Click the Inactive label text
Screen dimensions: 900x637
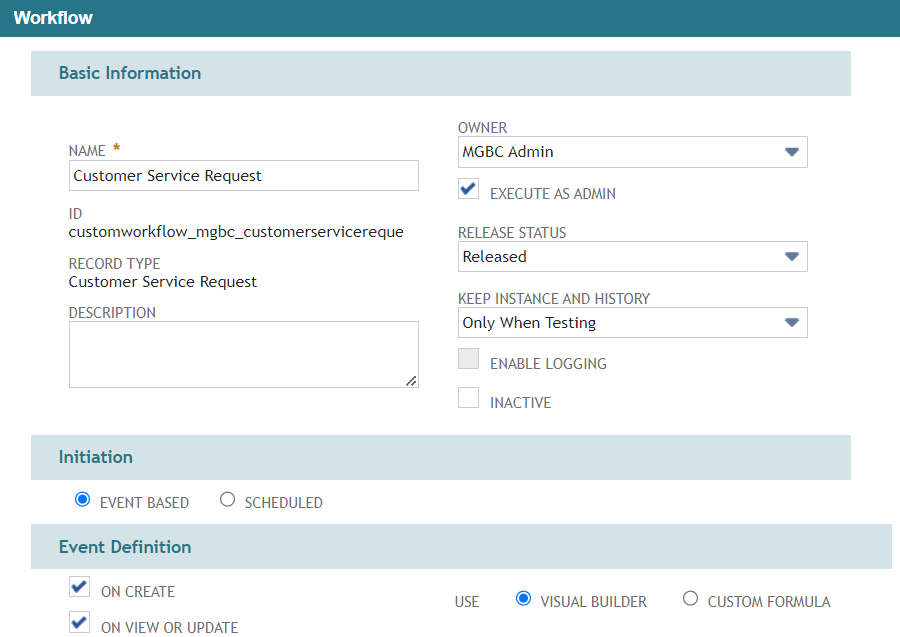[x=521, y=403]
